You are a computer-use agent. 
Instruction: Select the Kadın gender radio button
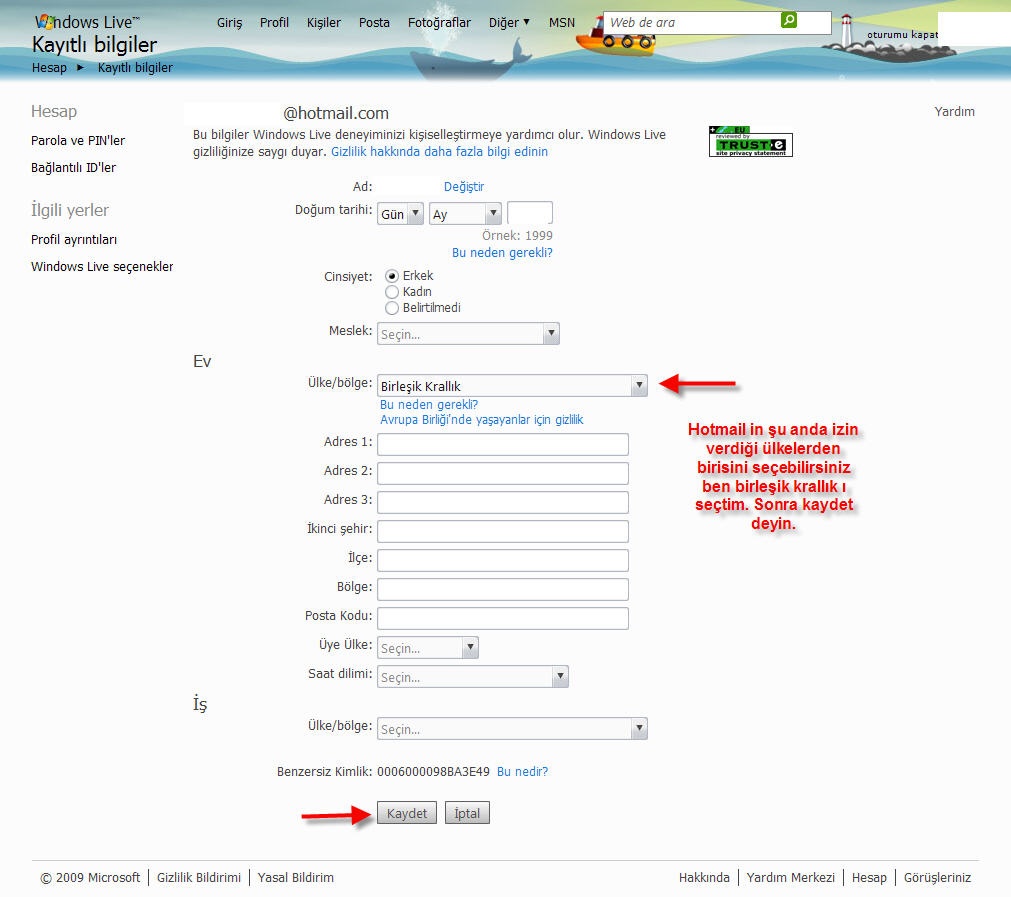click(x=391, y=292)
